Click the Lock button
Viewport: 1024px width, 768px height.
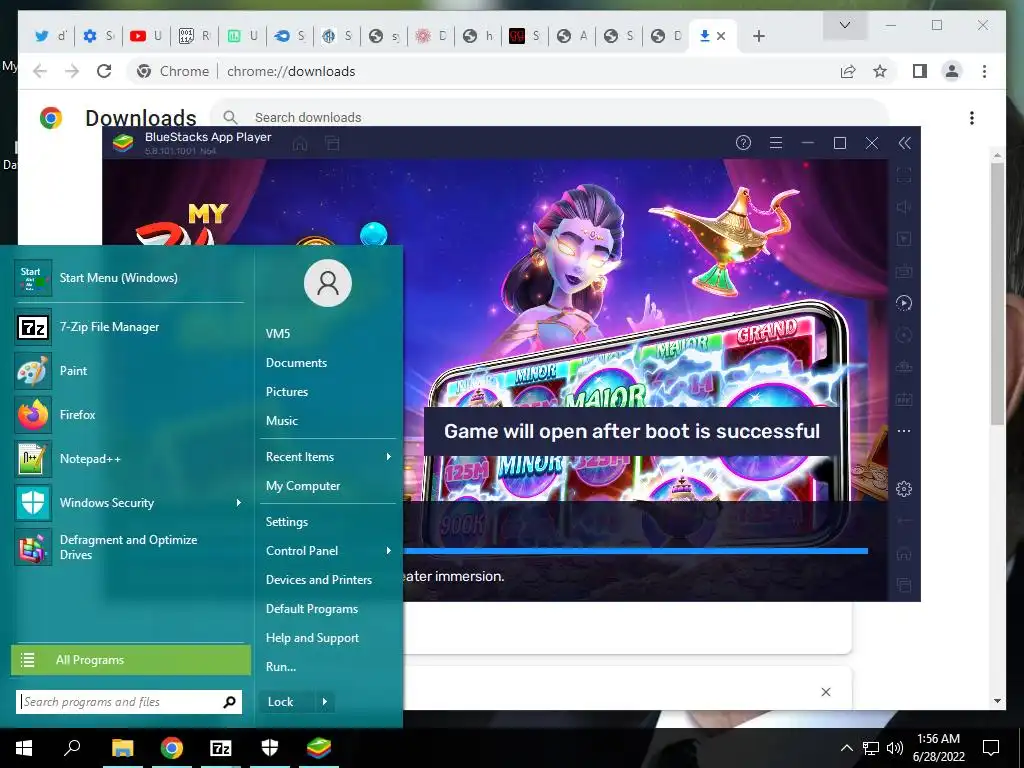287,702
